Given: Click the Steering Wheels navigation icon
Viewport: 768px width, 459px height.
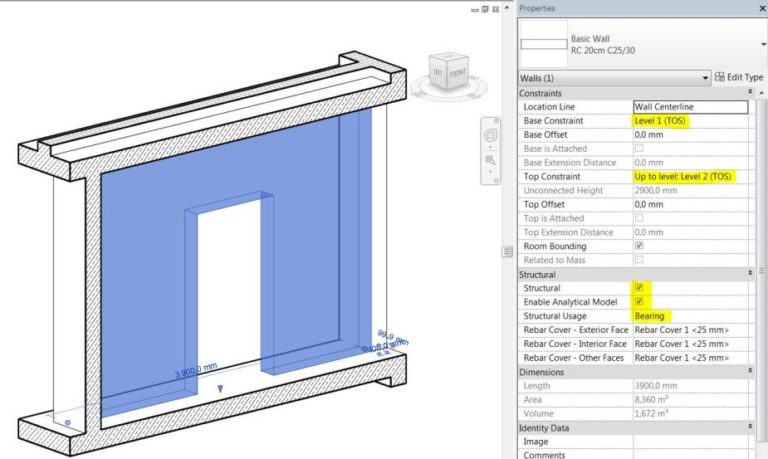Looking at the screenshot, I should coord(490,135).
